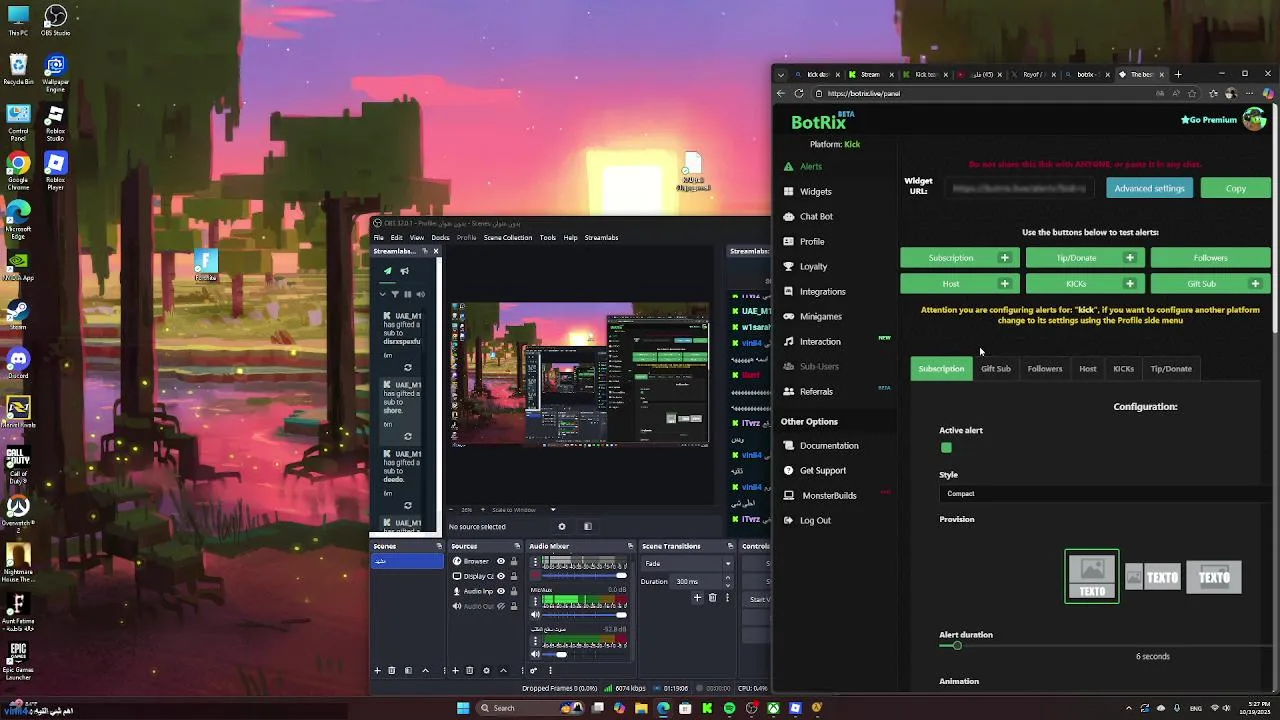Open audio mixer advanced properties gear icon
The height and width of the screenshot is (720, 1280).
point(533,670)
